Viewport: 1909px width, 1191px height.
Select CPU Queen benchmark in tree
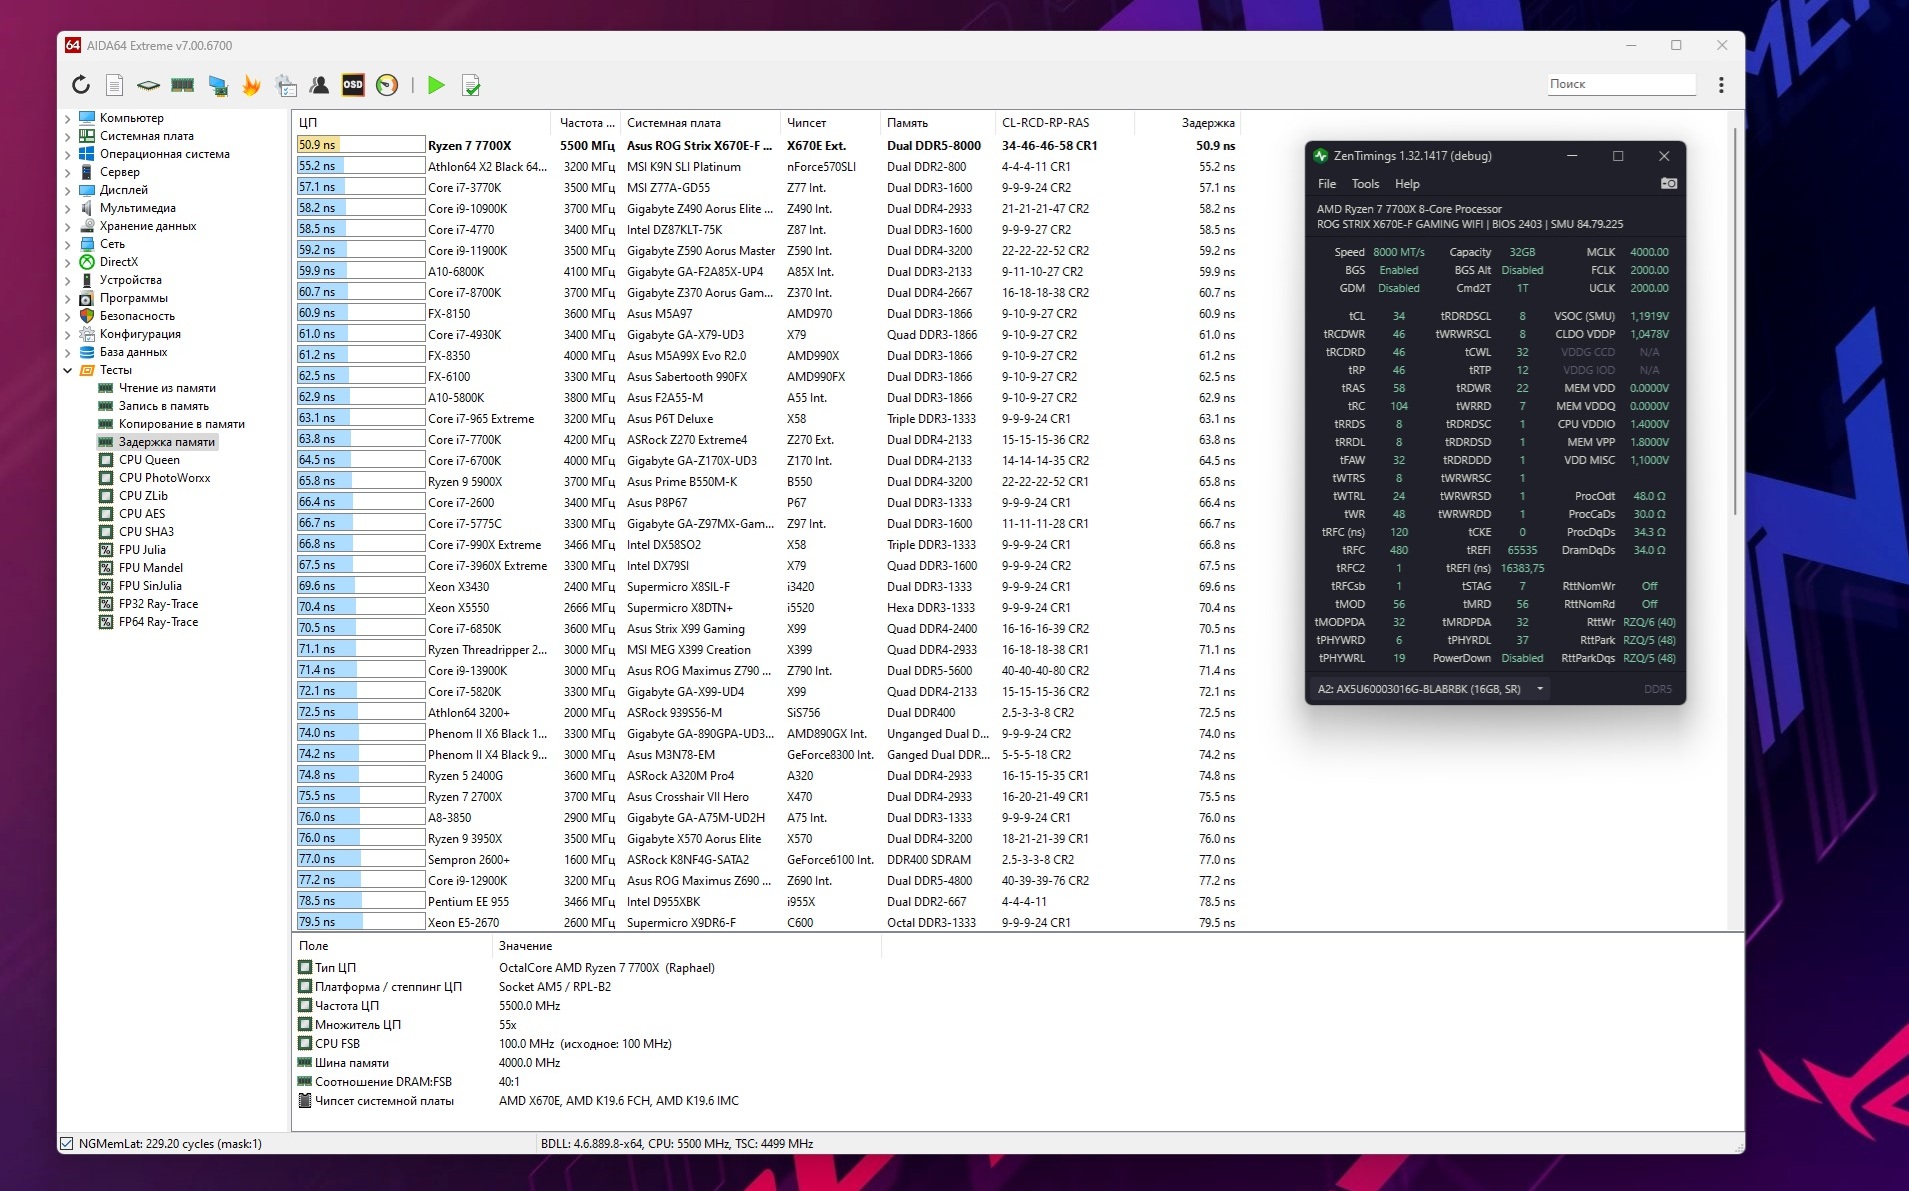click(x=149, y=460)
